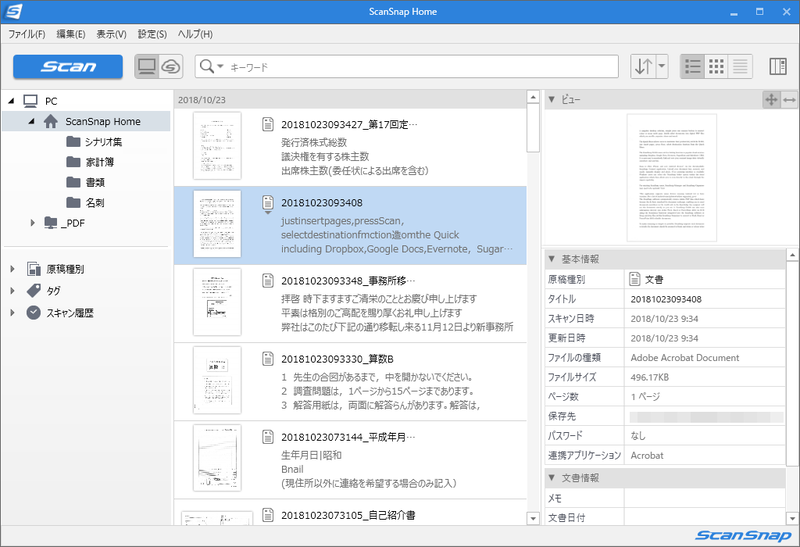Click document icon beside 20181023093427_第17回定
Image resolution: width=800 pixels, height=547 pixels.
pyautogui.click(x=268, y=124)
